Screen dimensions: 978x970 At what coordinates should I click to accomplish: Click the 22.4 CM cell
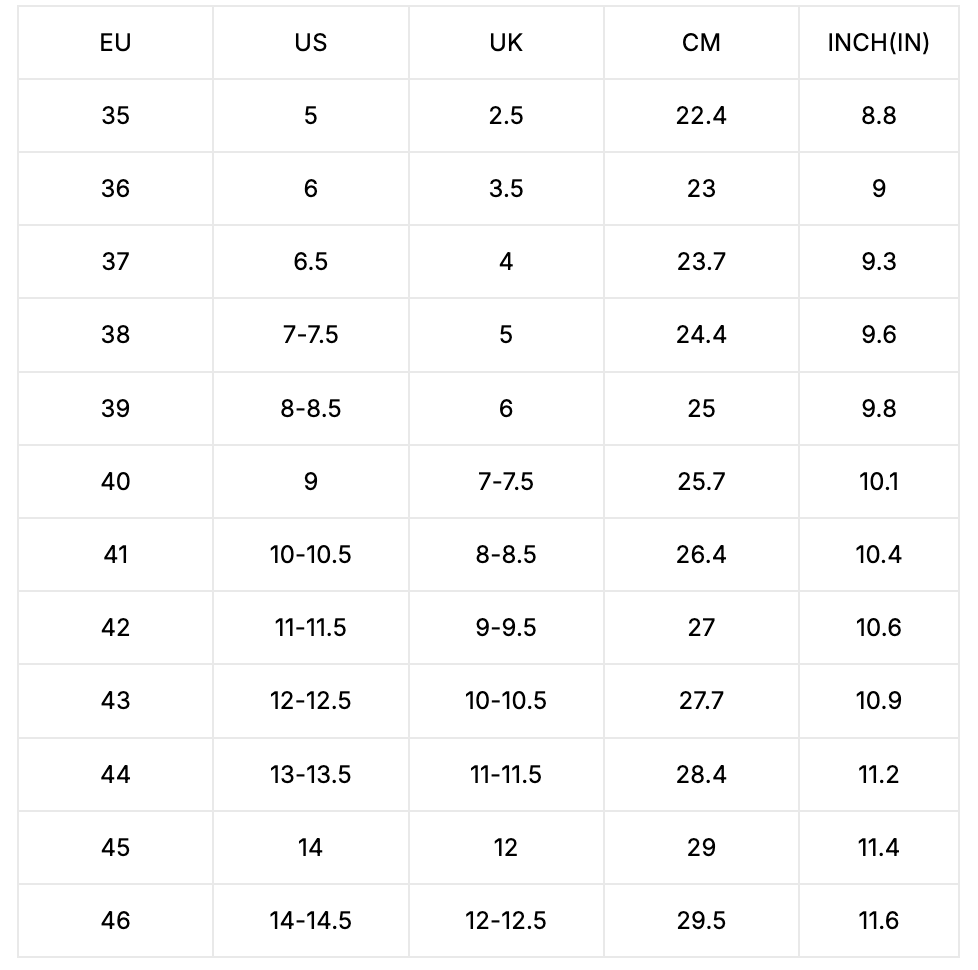[x=701, y=116]
